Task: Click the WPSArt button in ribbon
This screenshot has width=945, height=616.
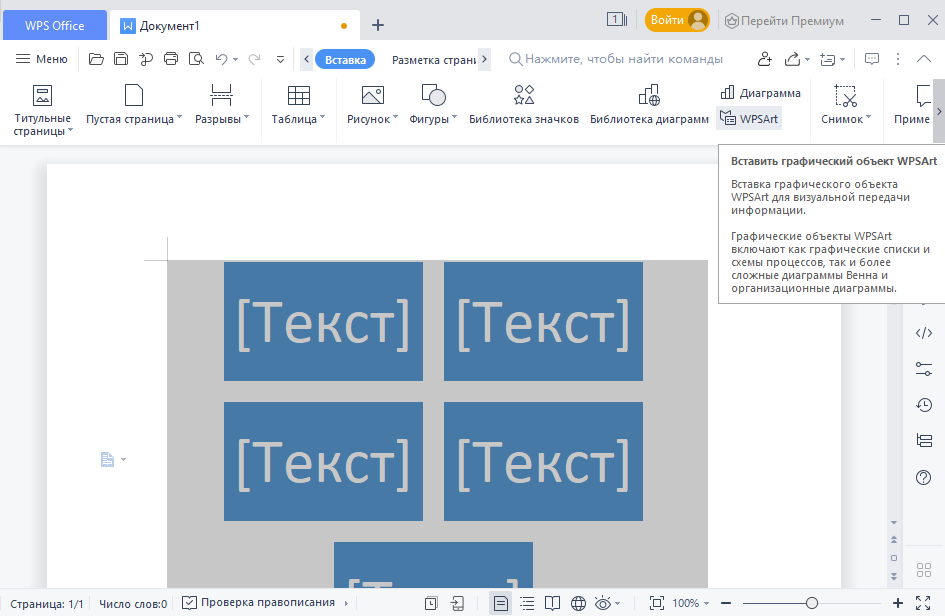Action: pyautogui.click(x=748, y=119)
